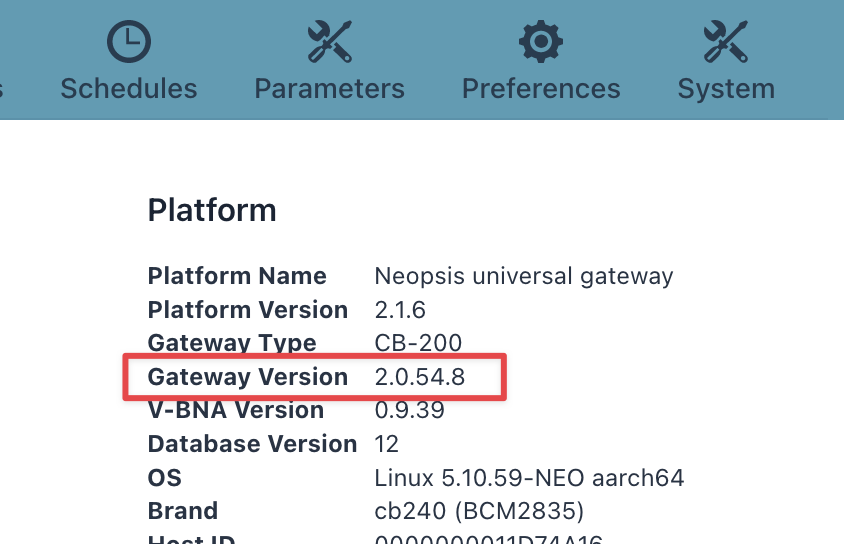Select Gateway Type value CB-200
Screen dimensions: 844x544
[x=418, y=343]
